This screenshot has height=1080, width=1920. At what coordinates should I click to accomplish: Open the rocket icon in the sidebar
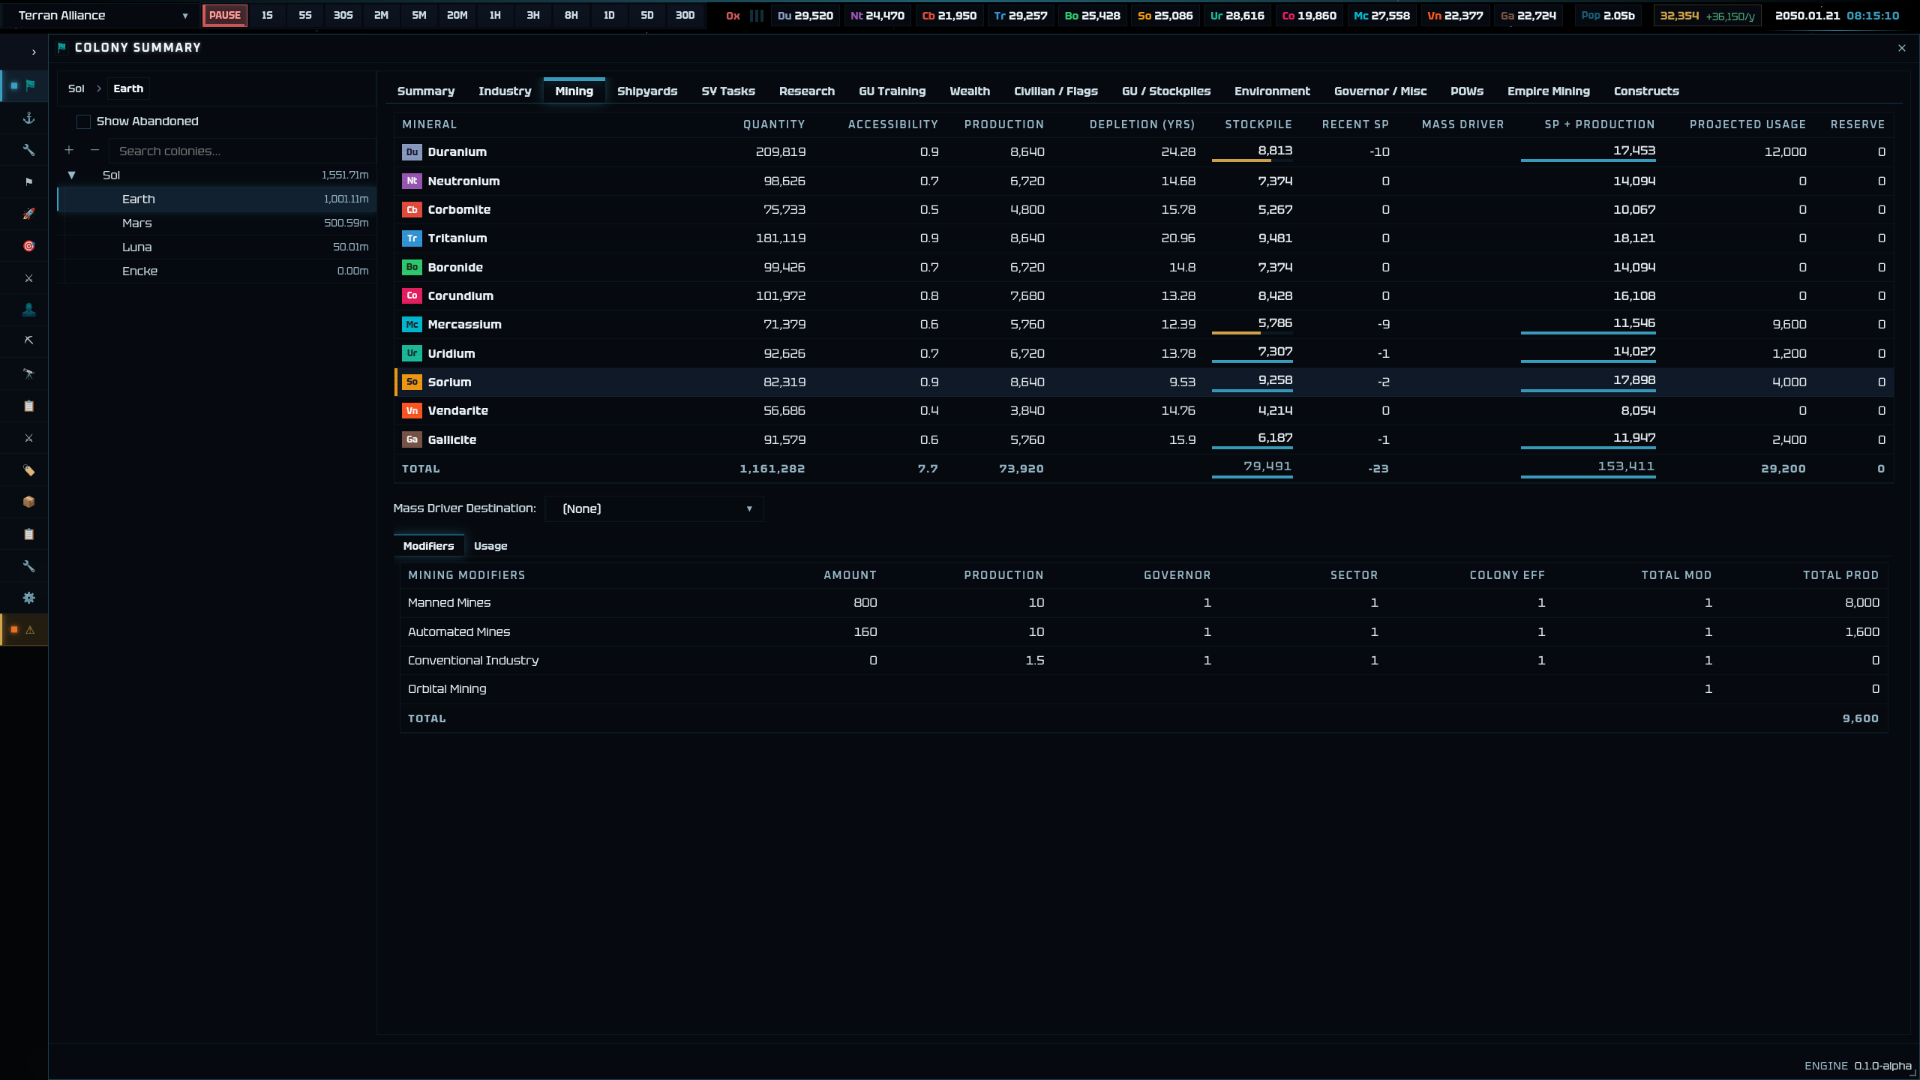click(29, 214)
